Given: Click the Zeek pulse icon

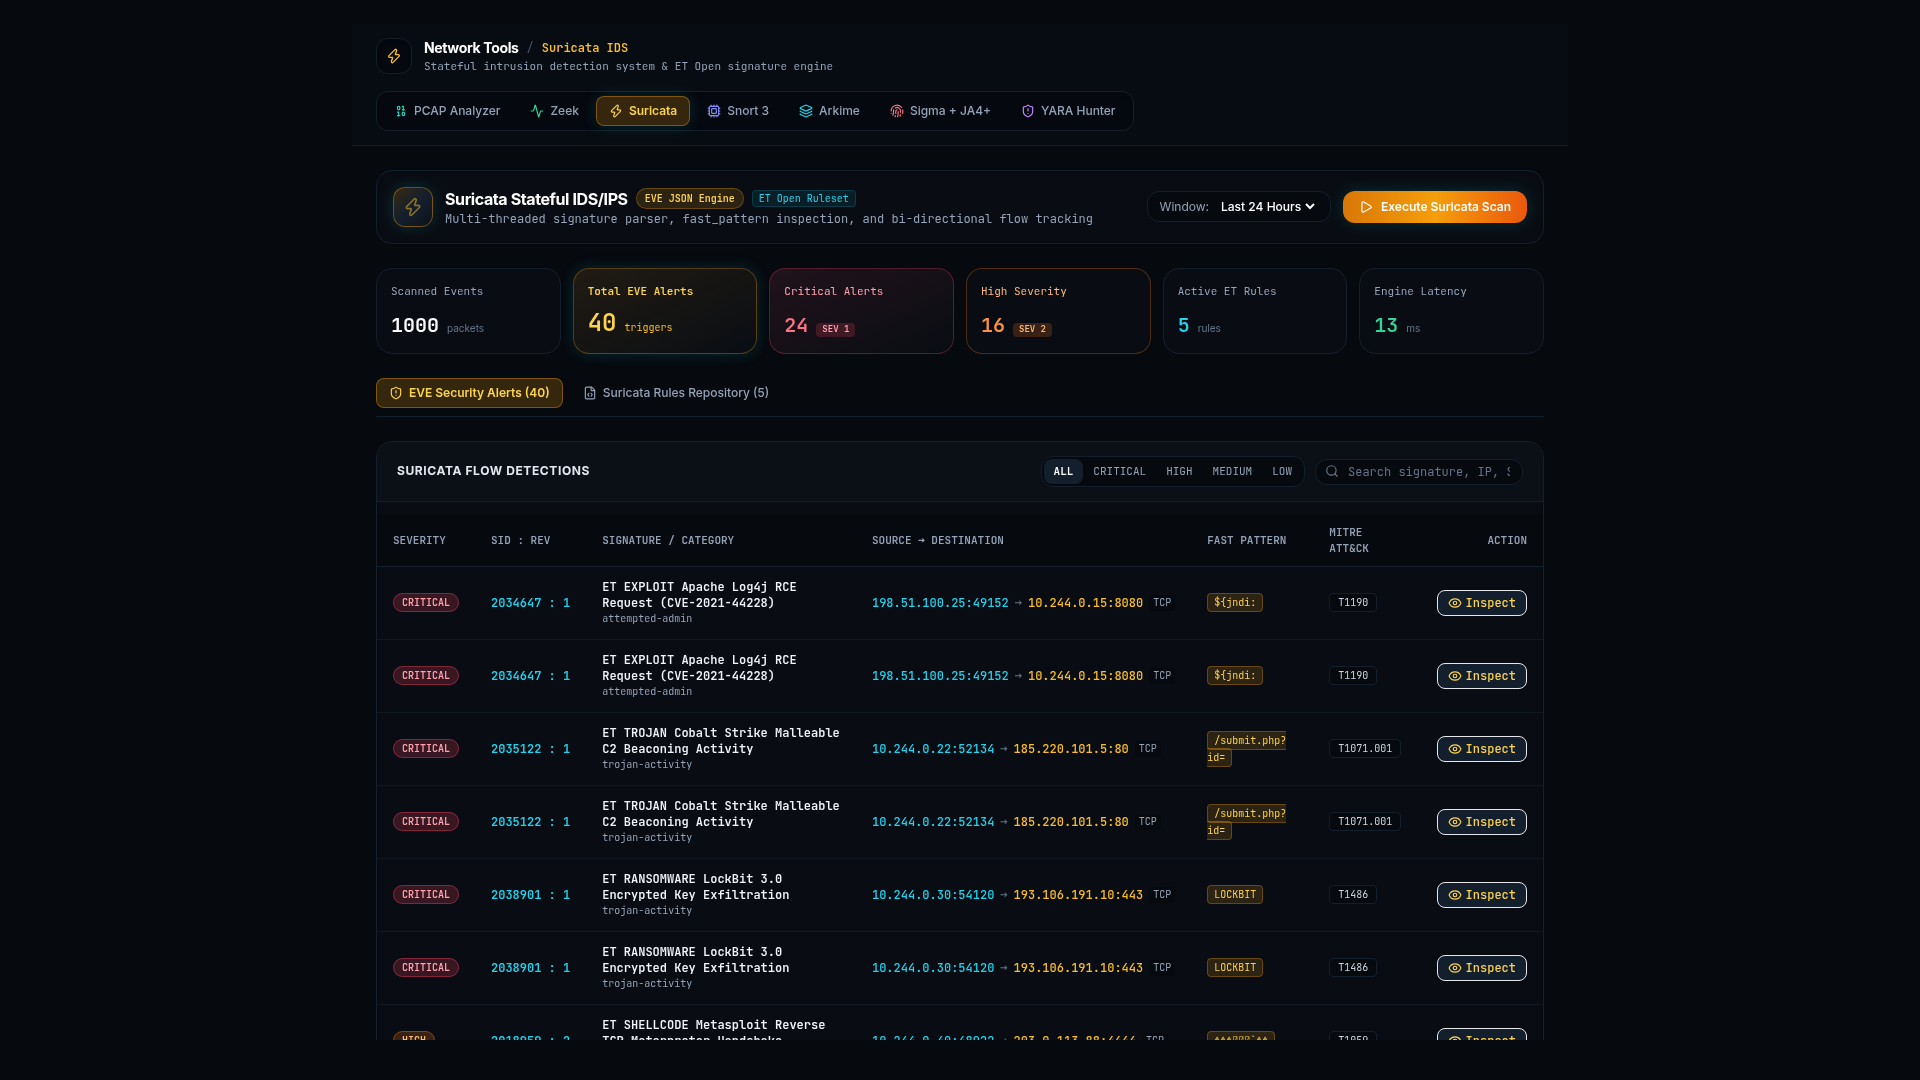Looking at the screenshot, I should coord(537,111).
